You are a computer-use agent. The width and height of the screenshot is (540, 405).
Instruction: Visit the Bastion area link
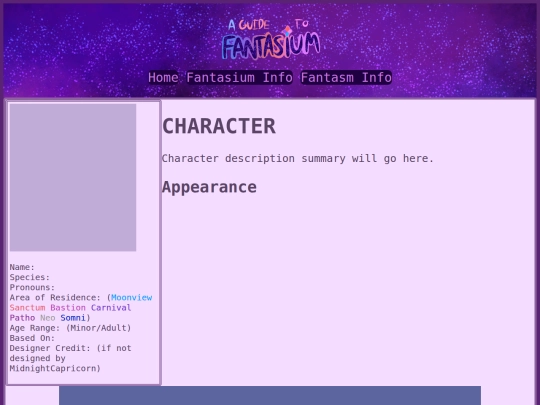point(68,308)
